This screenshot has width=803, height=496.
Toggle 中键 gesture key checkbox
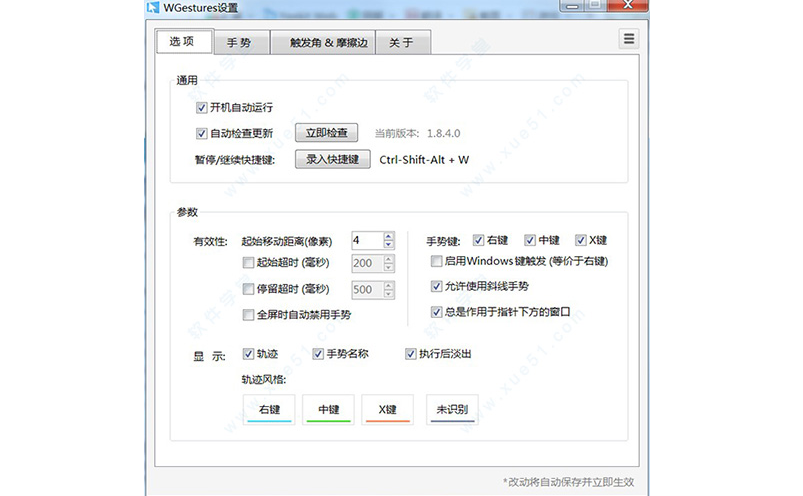[530, 240]
